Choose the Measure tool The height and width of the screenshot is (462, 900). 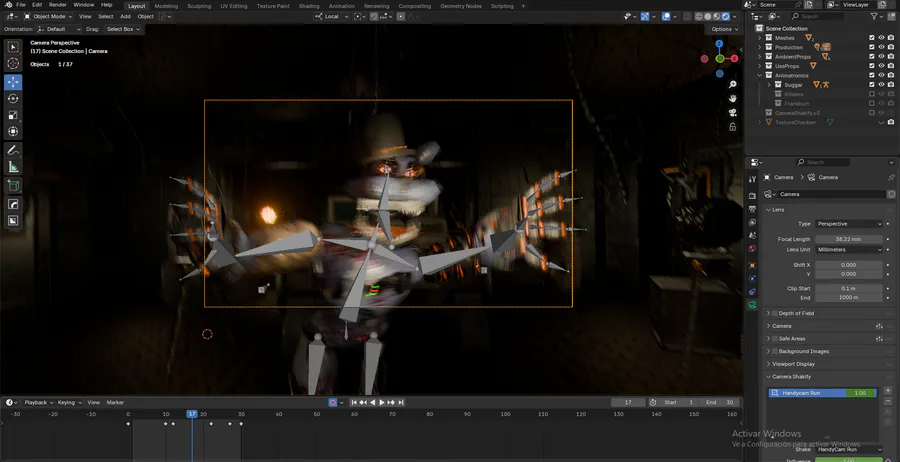pyautogui.click(x=13, y=167)
